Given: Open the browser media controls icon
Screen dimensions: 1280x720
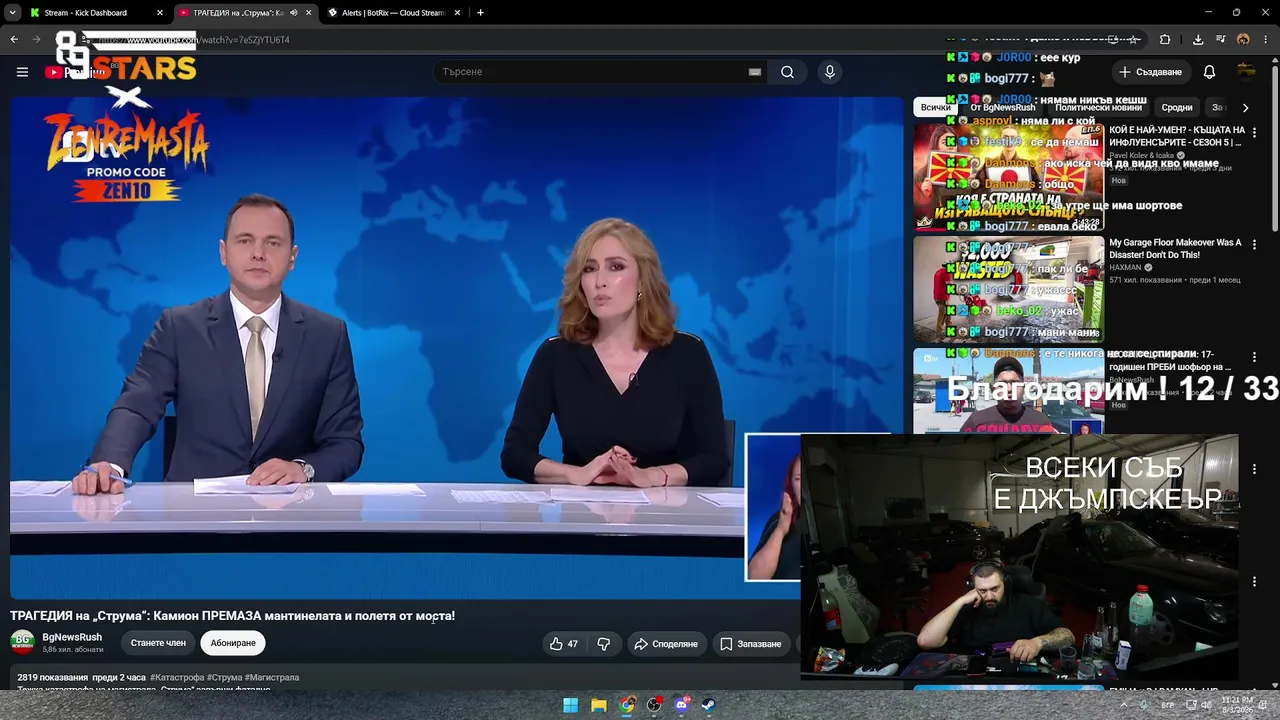Looking at the screenshot, I should click(x=1220, y=40).
